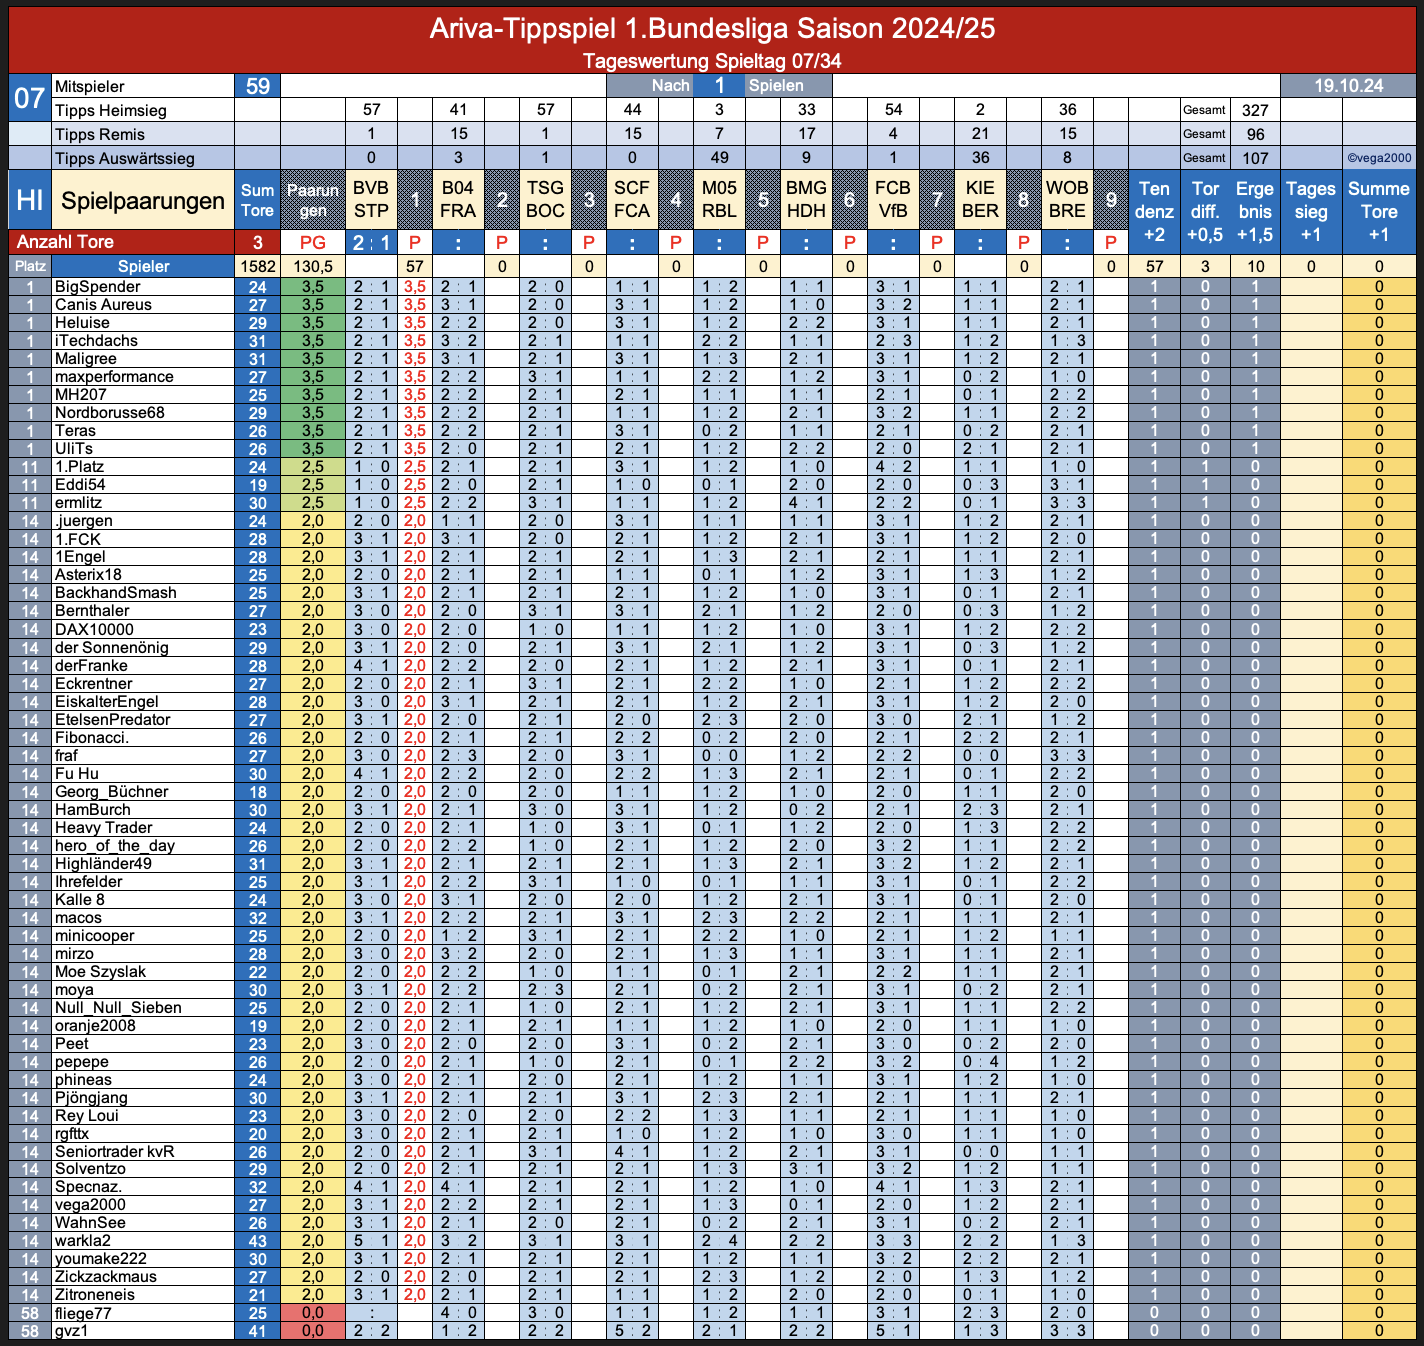
Task: Click the 'Platz' column header
Action: [30, 266]
